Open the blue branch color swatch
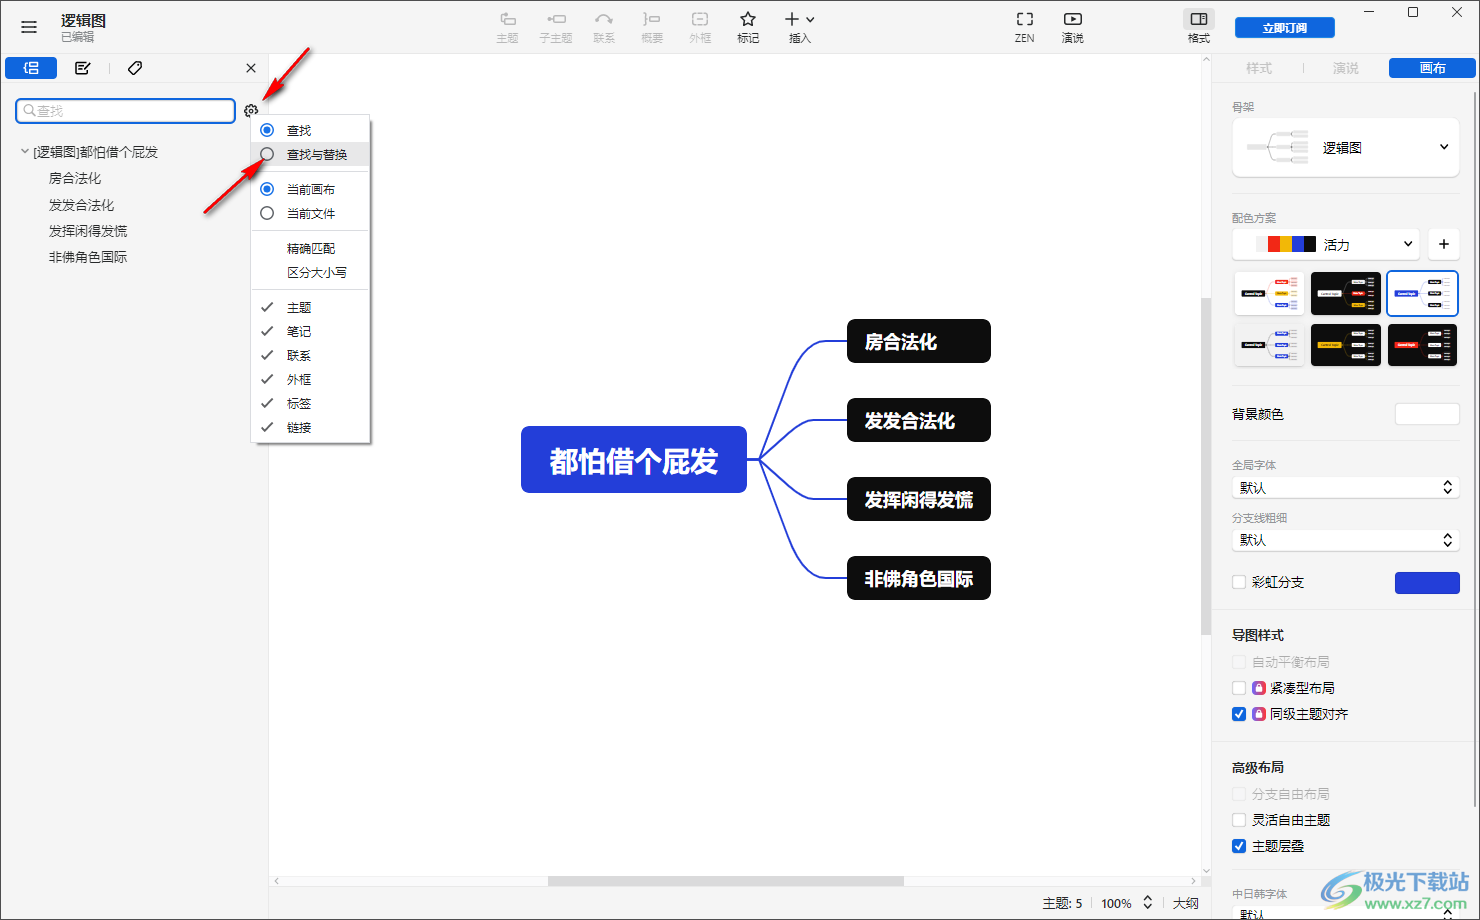The width and height of the screenshot is (1480, 920). [x=1427, y=583]
